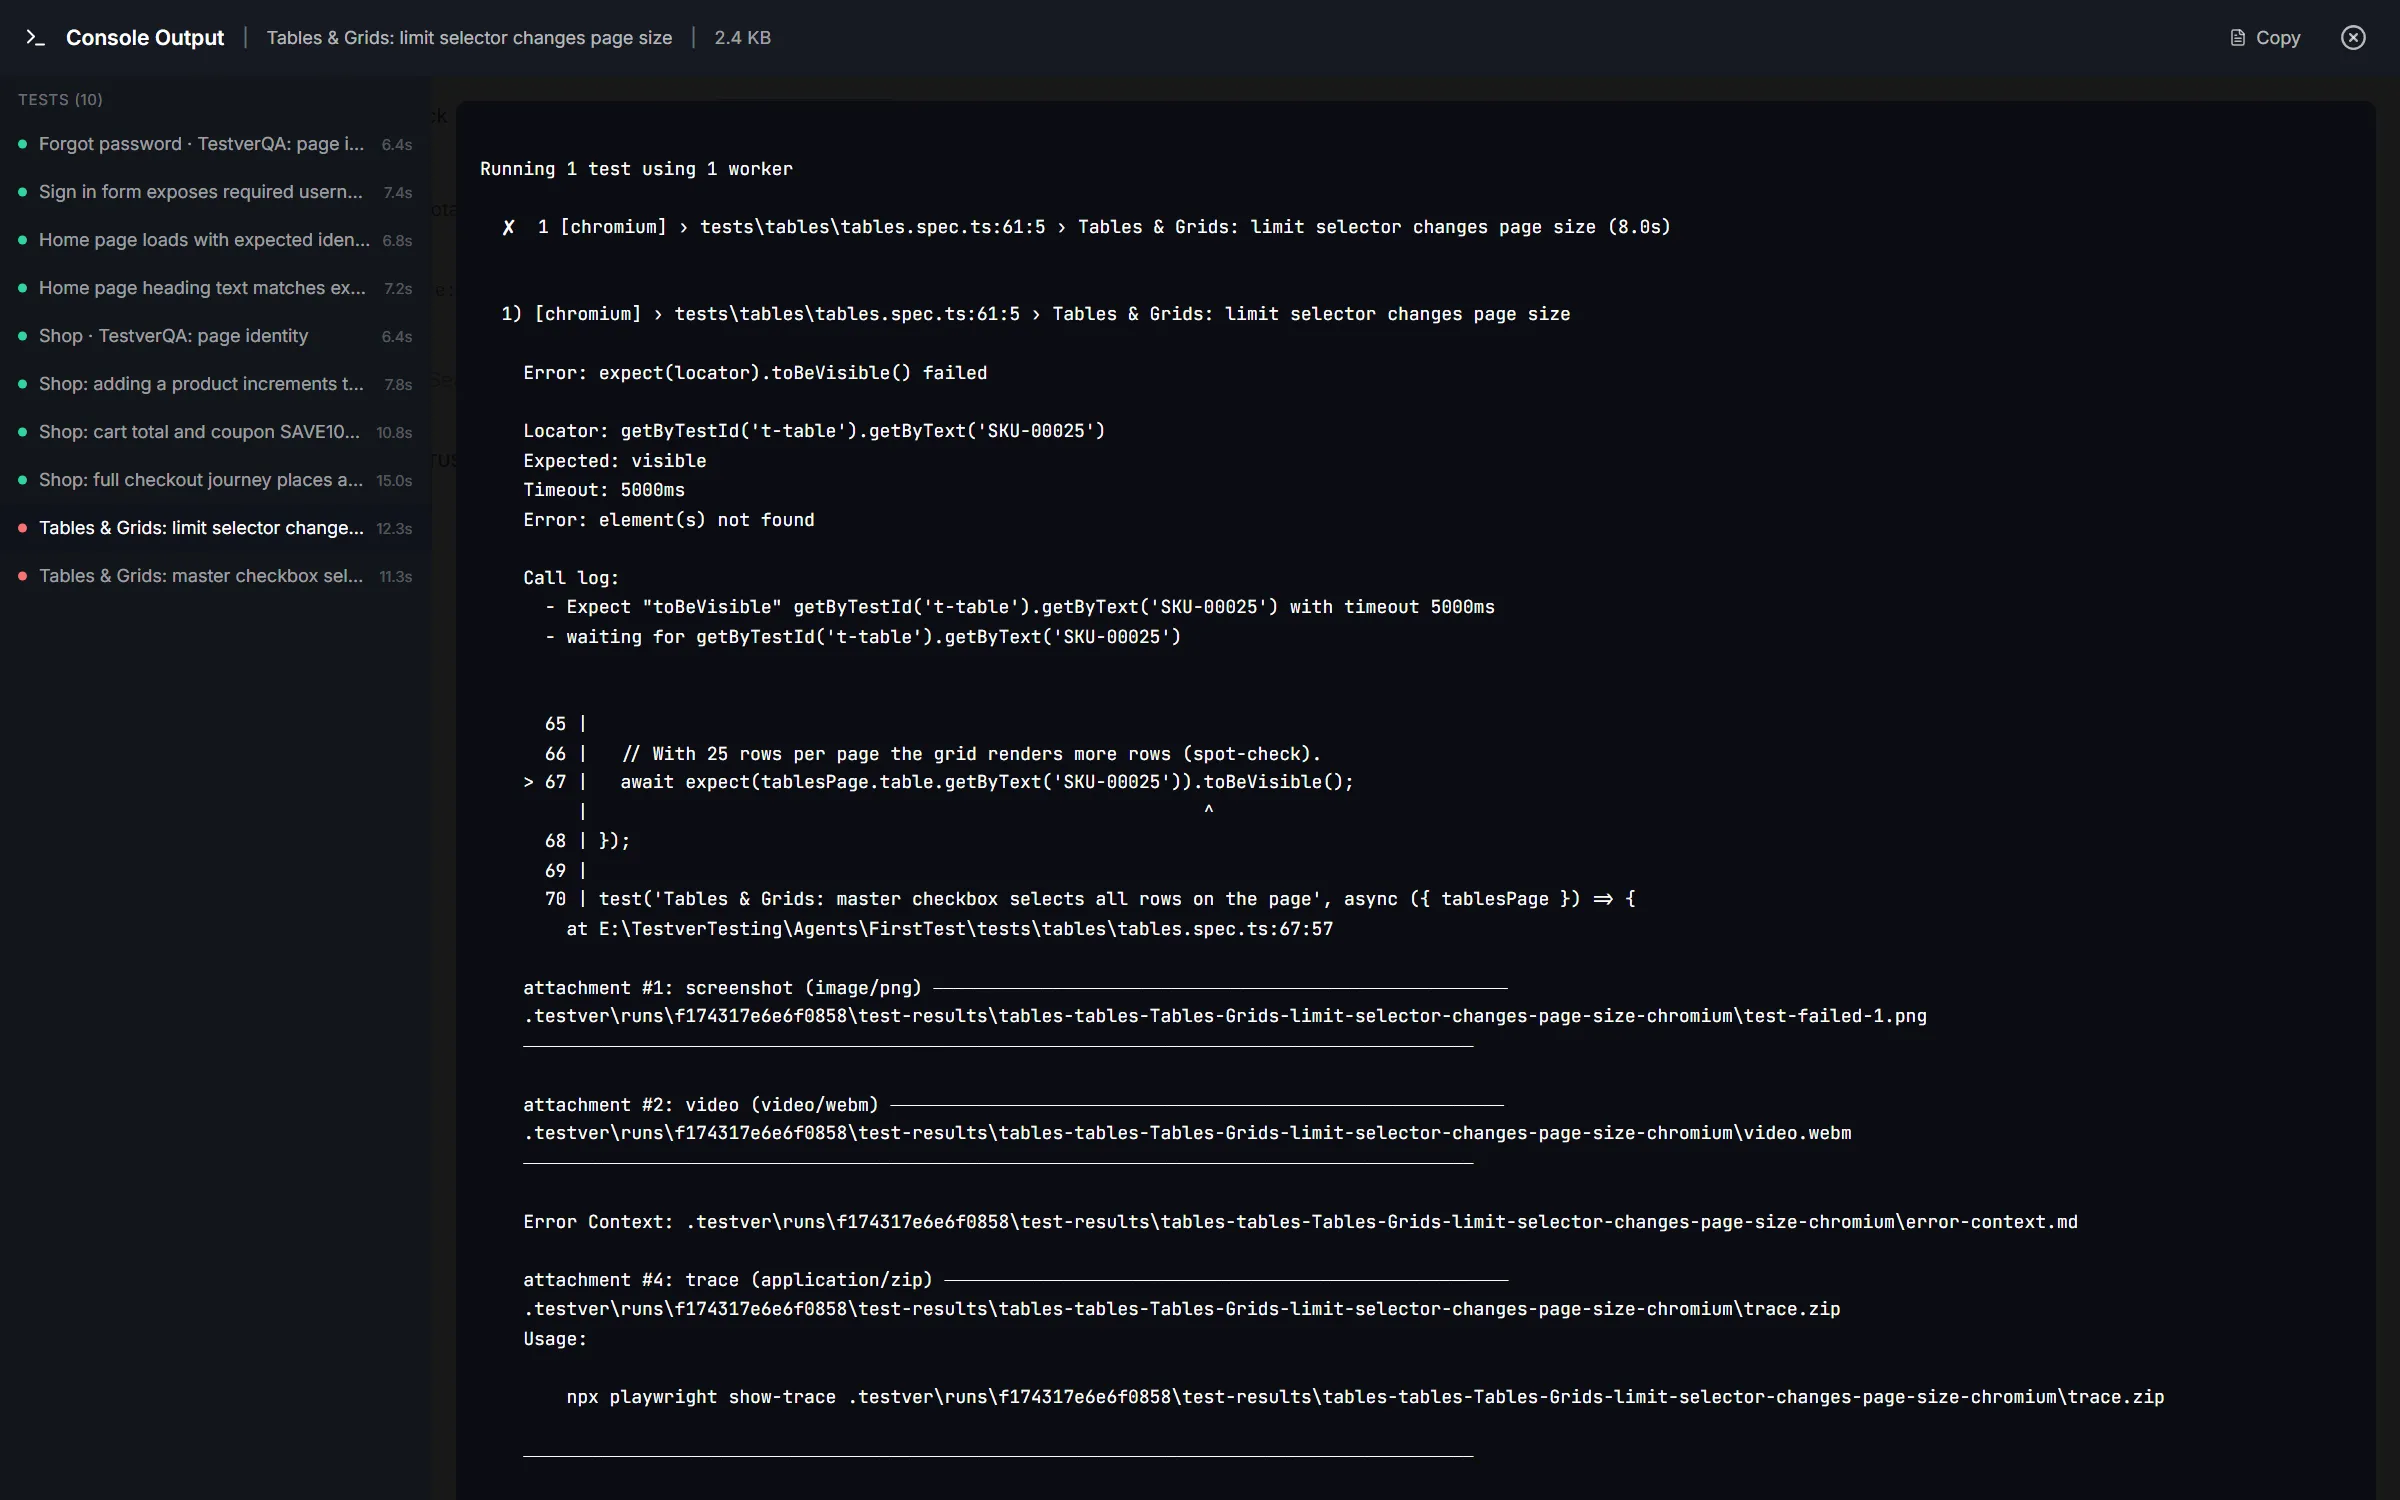Click the '15.0s' duration of checkout test
Screen dimensions: 2400x1500
[394, 481]
